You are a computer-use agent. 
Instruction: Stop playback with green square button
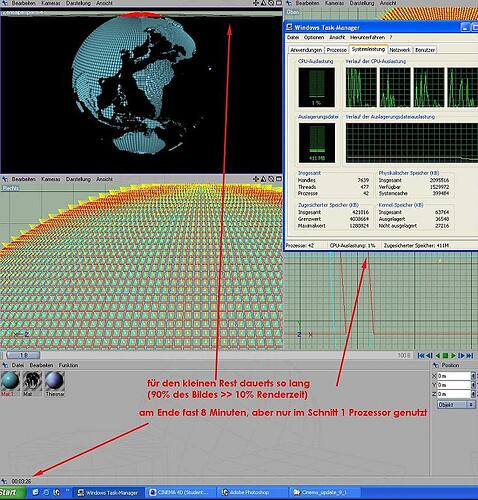(x=445, y=356)
